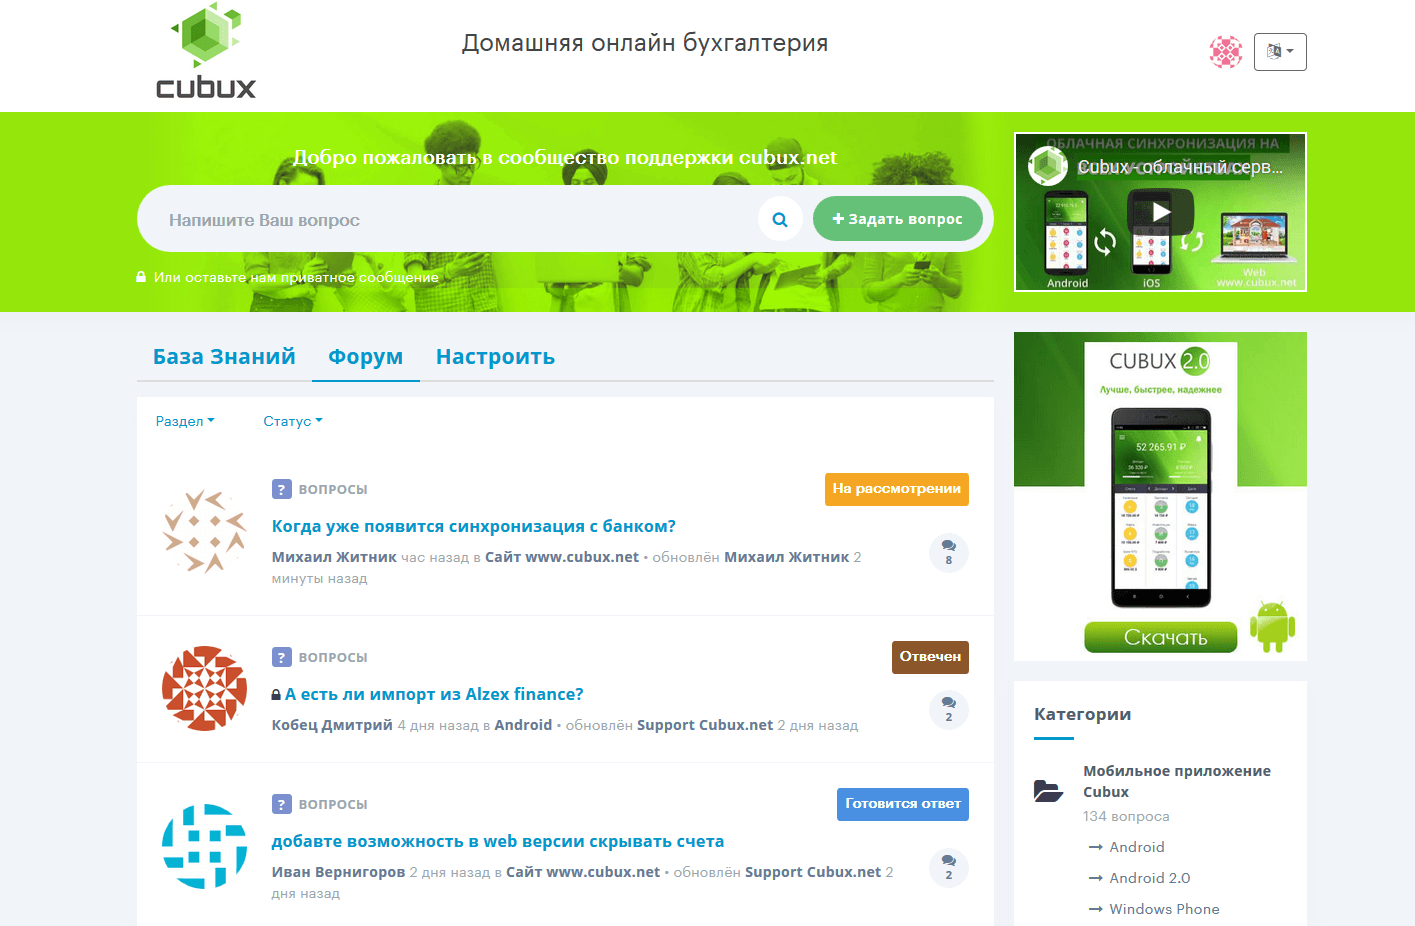Click question-mark icon of Alzex finance topic

pyautogui.click(x=282, y=657)
